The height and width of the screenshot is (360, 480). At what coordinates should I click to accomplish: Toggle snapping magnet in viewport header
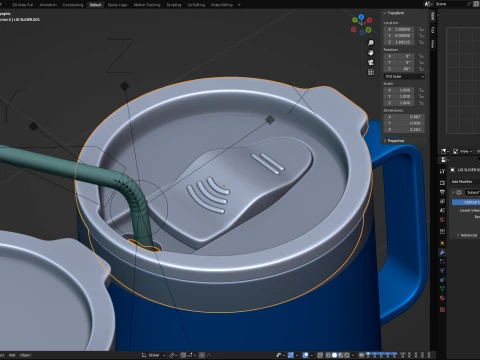(x=183, y=355)
